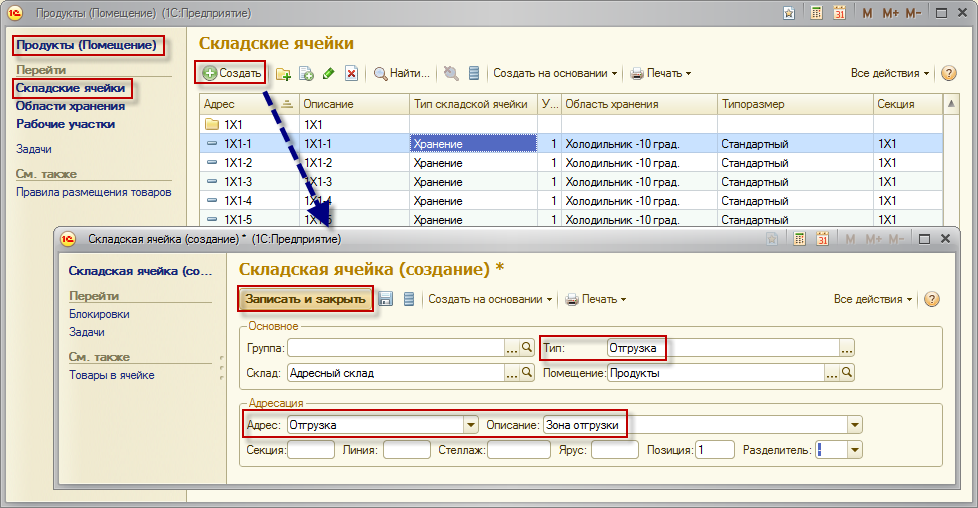Viewport: 978px width, 508px height.
Task: Open the Печать menu in creation form
Action: tap(596, 299)
